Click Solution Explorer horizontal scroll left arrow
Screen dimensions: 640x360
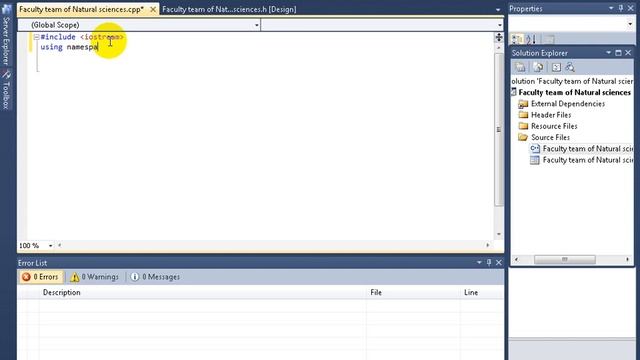coord(516,260)
